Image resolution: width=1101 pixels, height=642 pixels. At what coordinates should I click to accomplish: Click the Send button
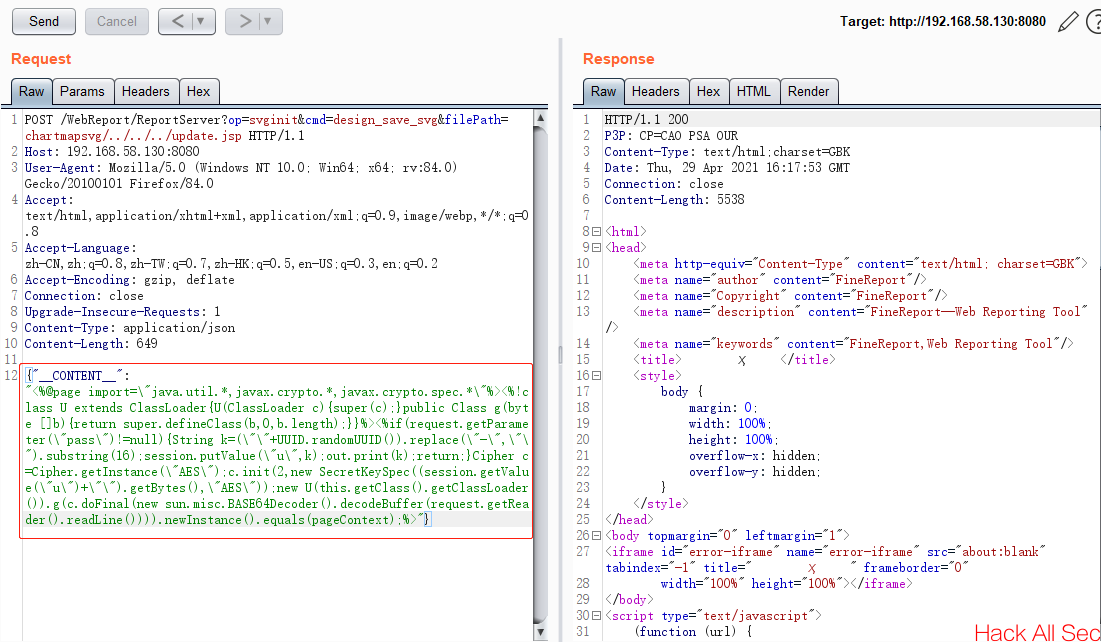click(x=44, y=21)
